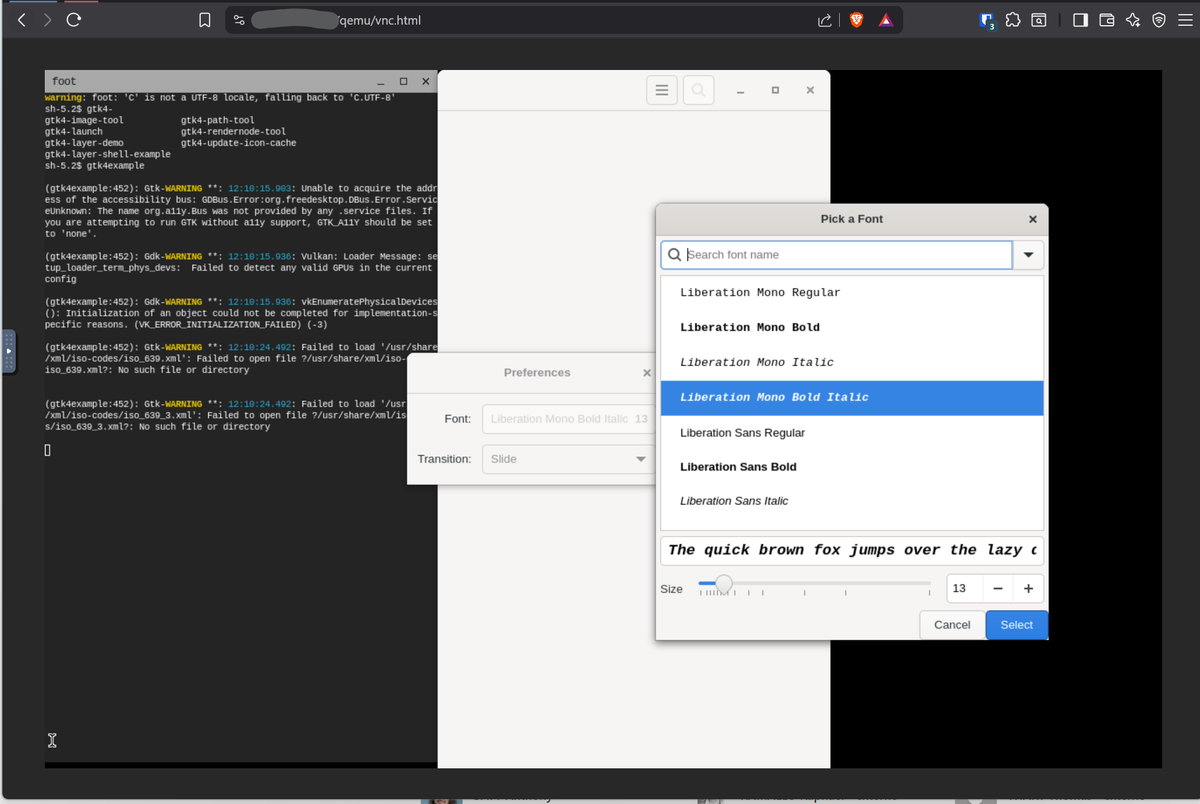
Task: Click the foot terminal title text
Action: (x=64, y=81)
